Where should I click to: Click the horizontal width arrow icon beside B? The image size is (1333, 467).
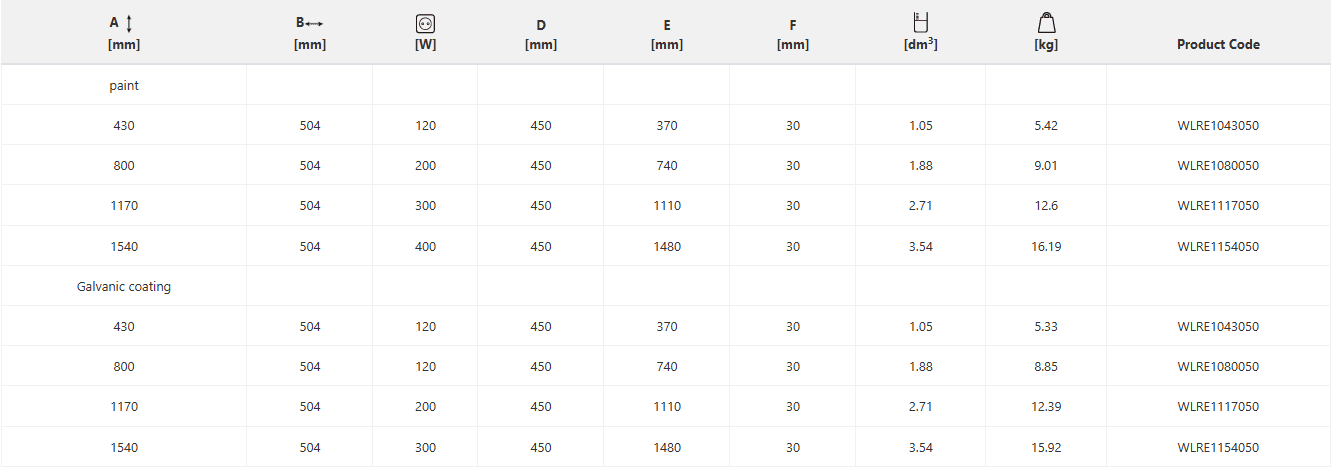315,23
